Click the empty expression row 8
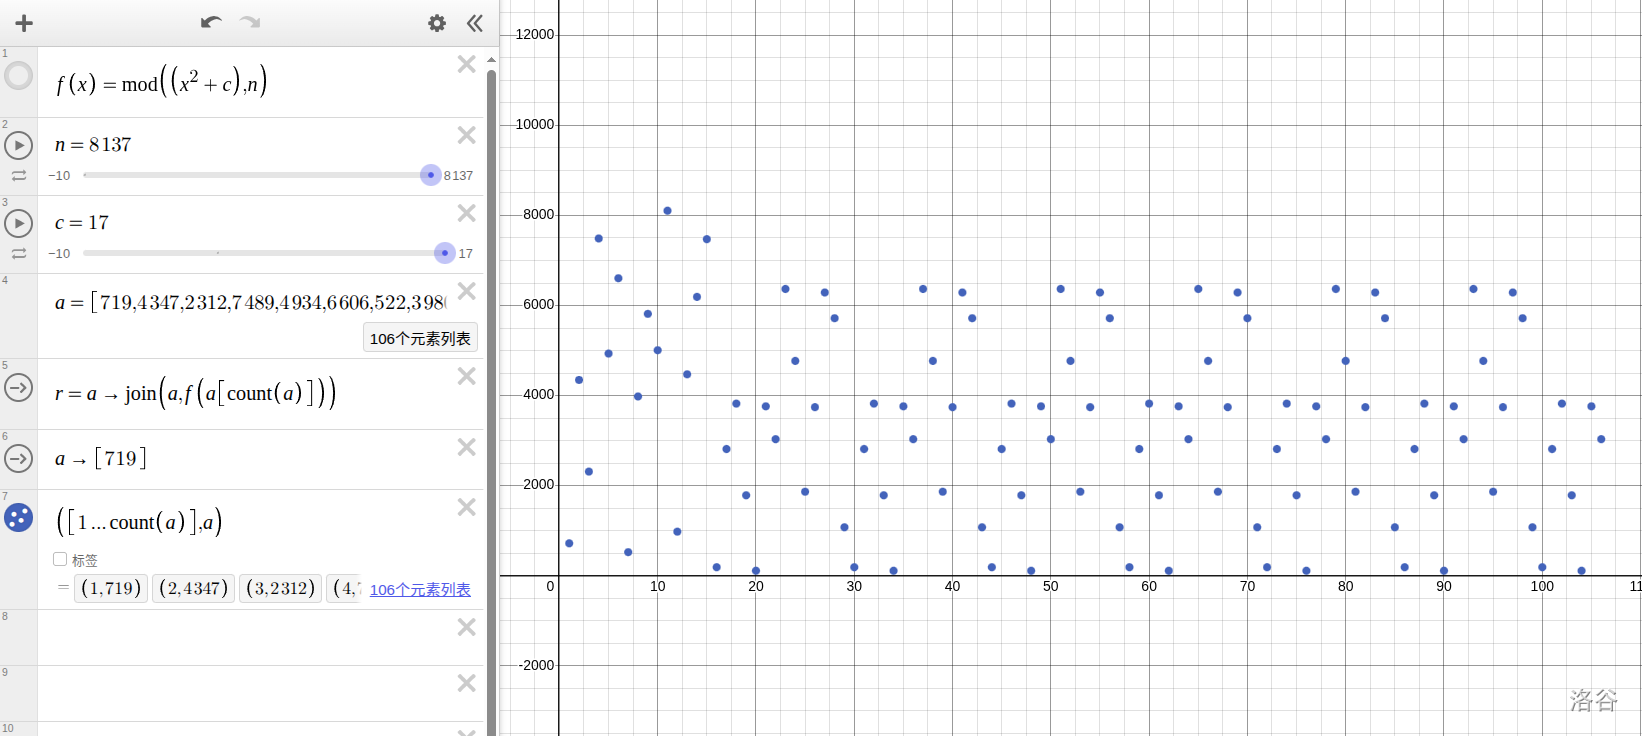1642x736 pixels. pyautogui.click(x=250, y=637)
